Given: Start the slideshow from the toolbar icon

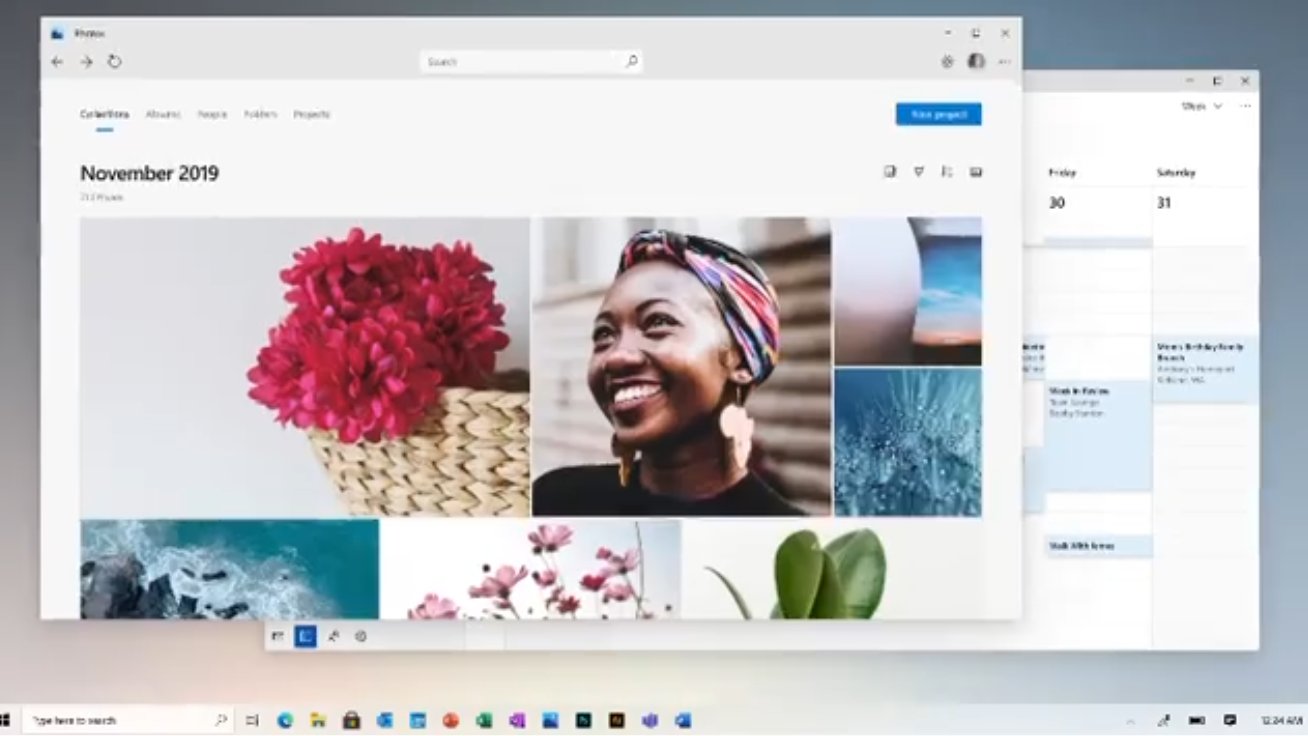Looking at the screenshot, I should coord(976,171).
